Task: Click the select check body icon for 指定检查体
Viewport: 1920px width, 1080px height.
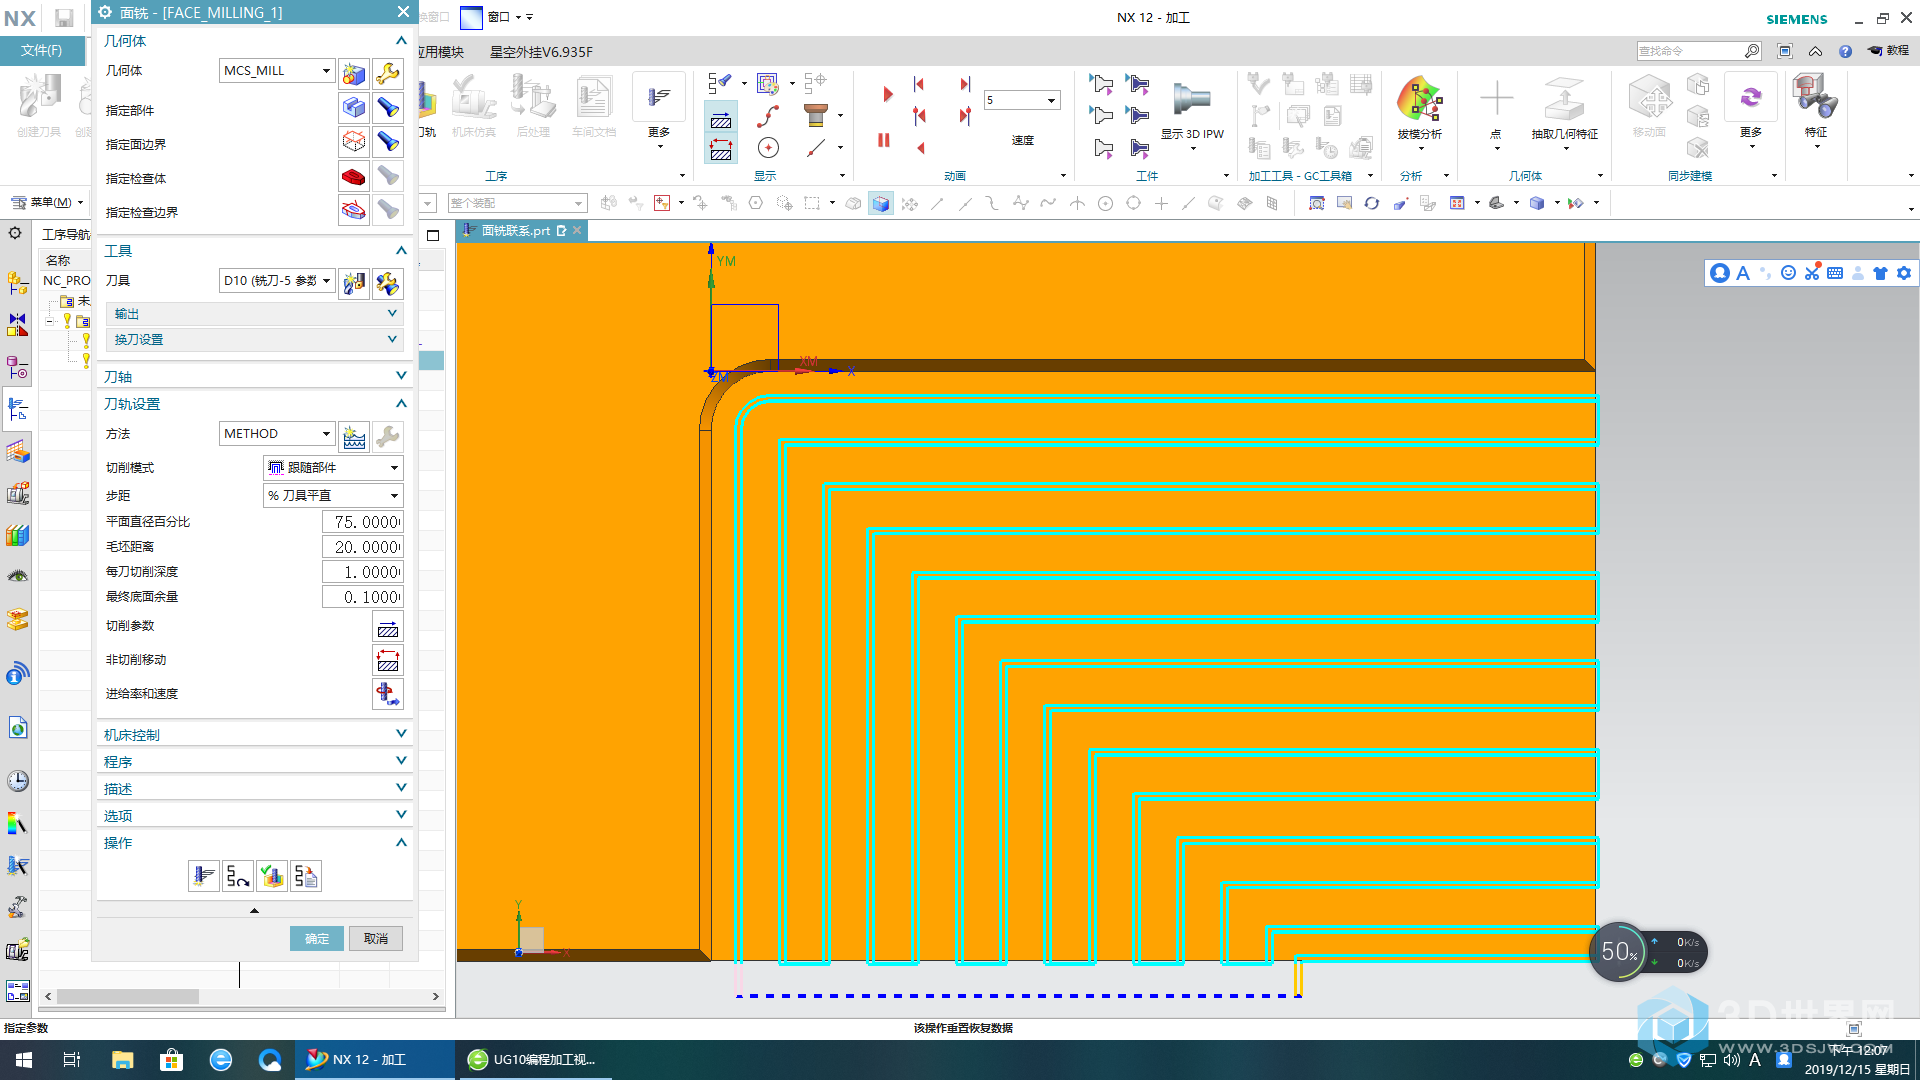Action: (x=354, y=176)
